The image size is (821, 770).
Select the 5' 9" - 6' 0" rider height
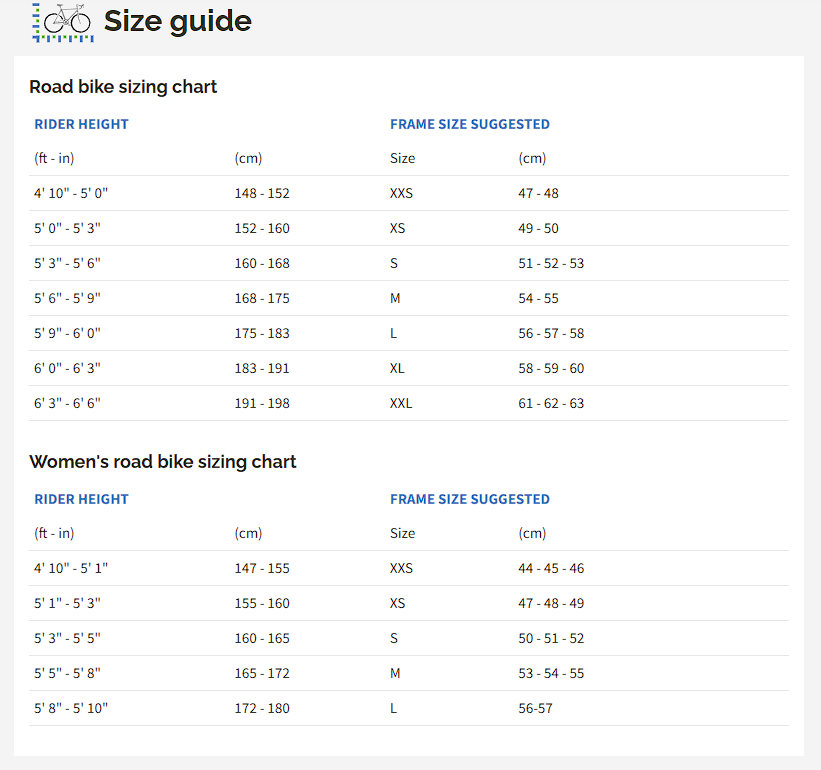click(67, 333)
